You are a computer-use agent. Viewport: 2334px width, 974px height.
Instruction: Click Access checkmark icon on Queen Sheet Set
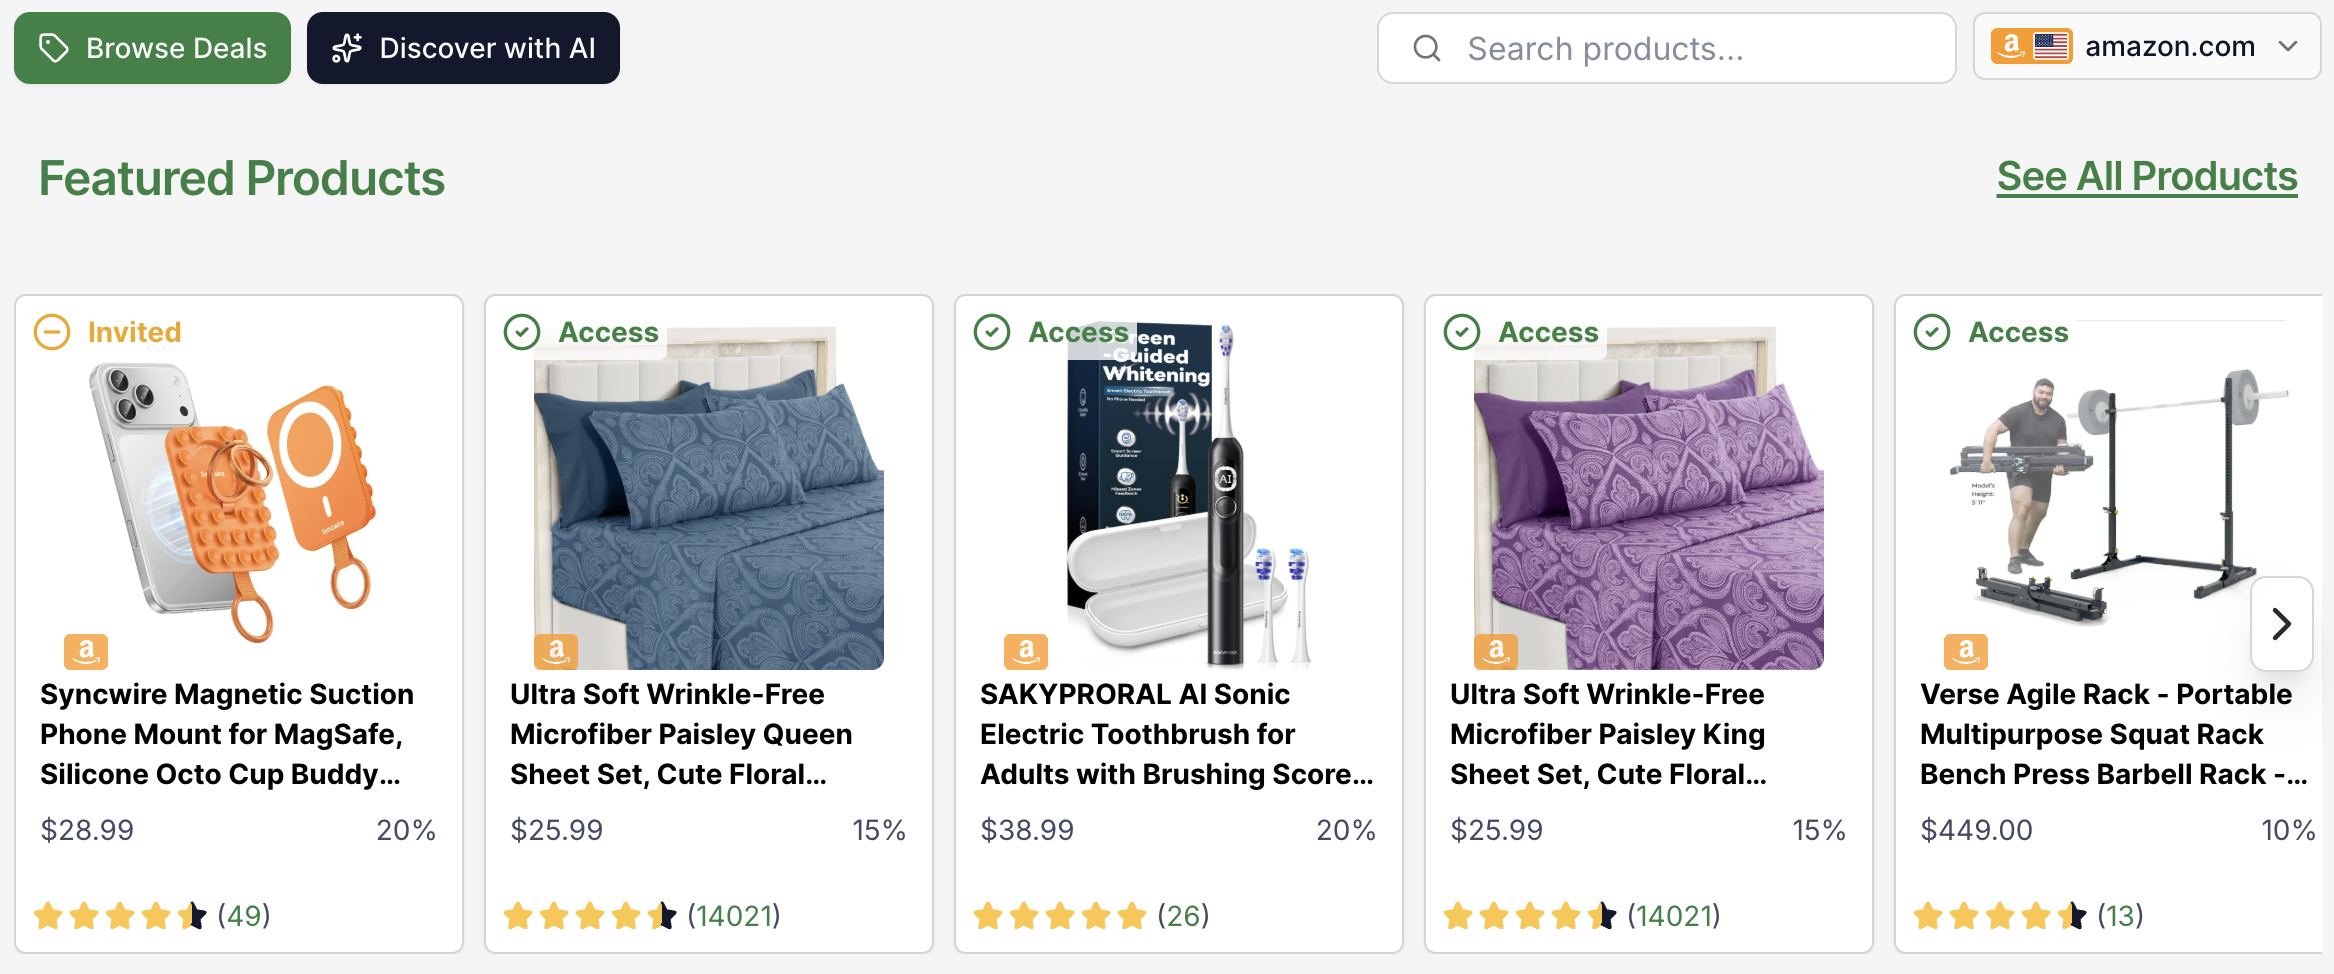[x=522, y=332]
